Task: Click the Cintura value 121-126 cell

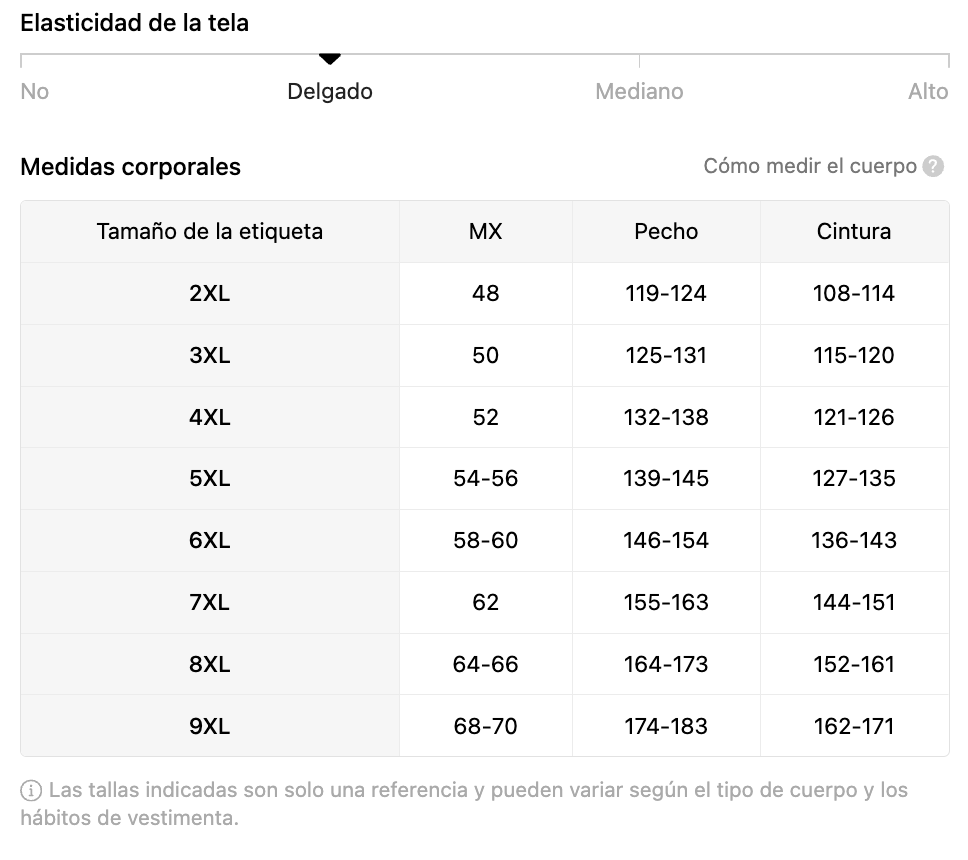Action: pos(854,418)
